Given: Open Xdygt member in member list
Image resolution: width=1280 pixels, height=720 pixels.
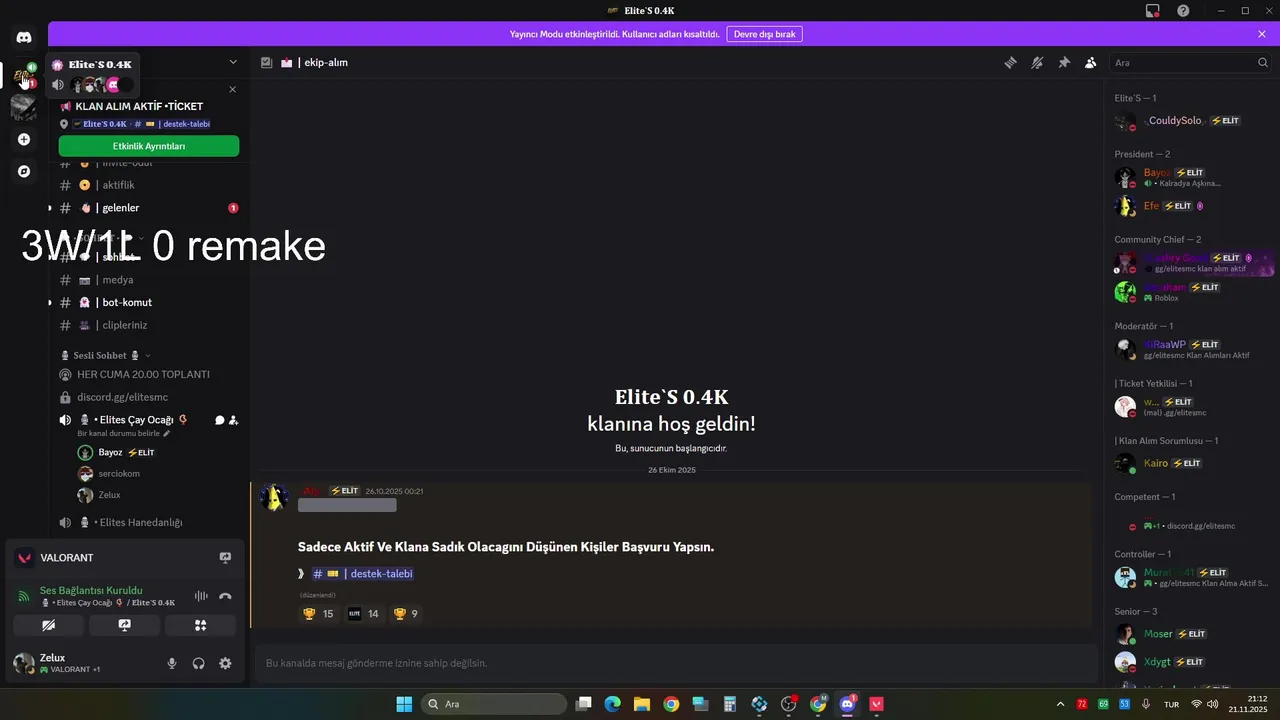Looking at the screenshot, I should click(x=1192, y=662).
